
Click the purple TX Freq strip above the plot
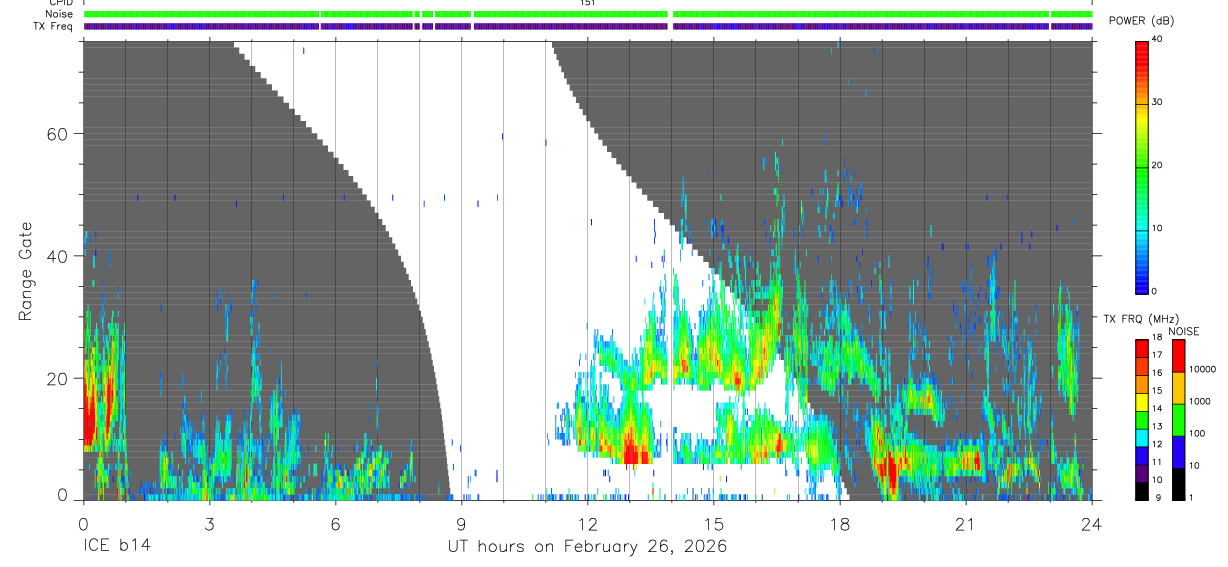[588, 26]
